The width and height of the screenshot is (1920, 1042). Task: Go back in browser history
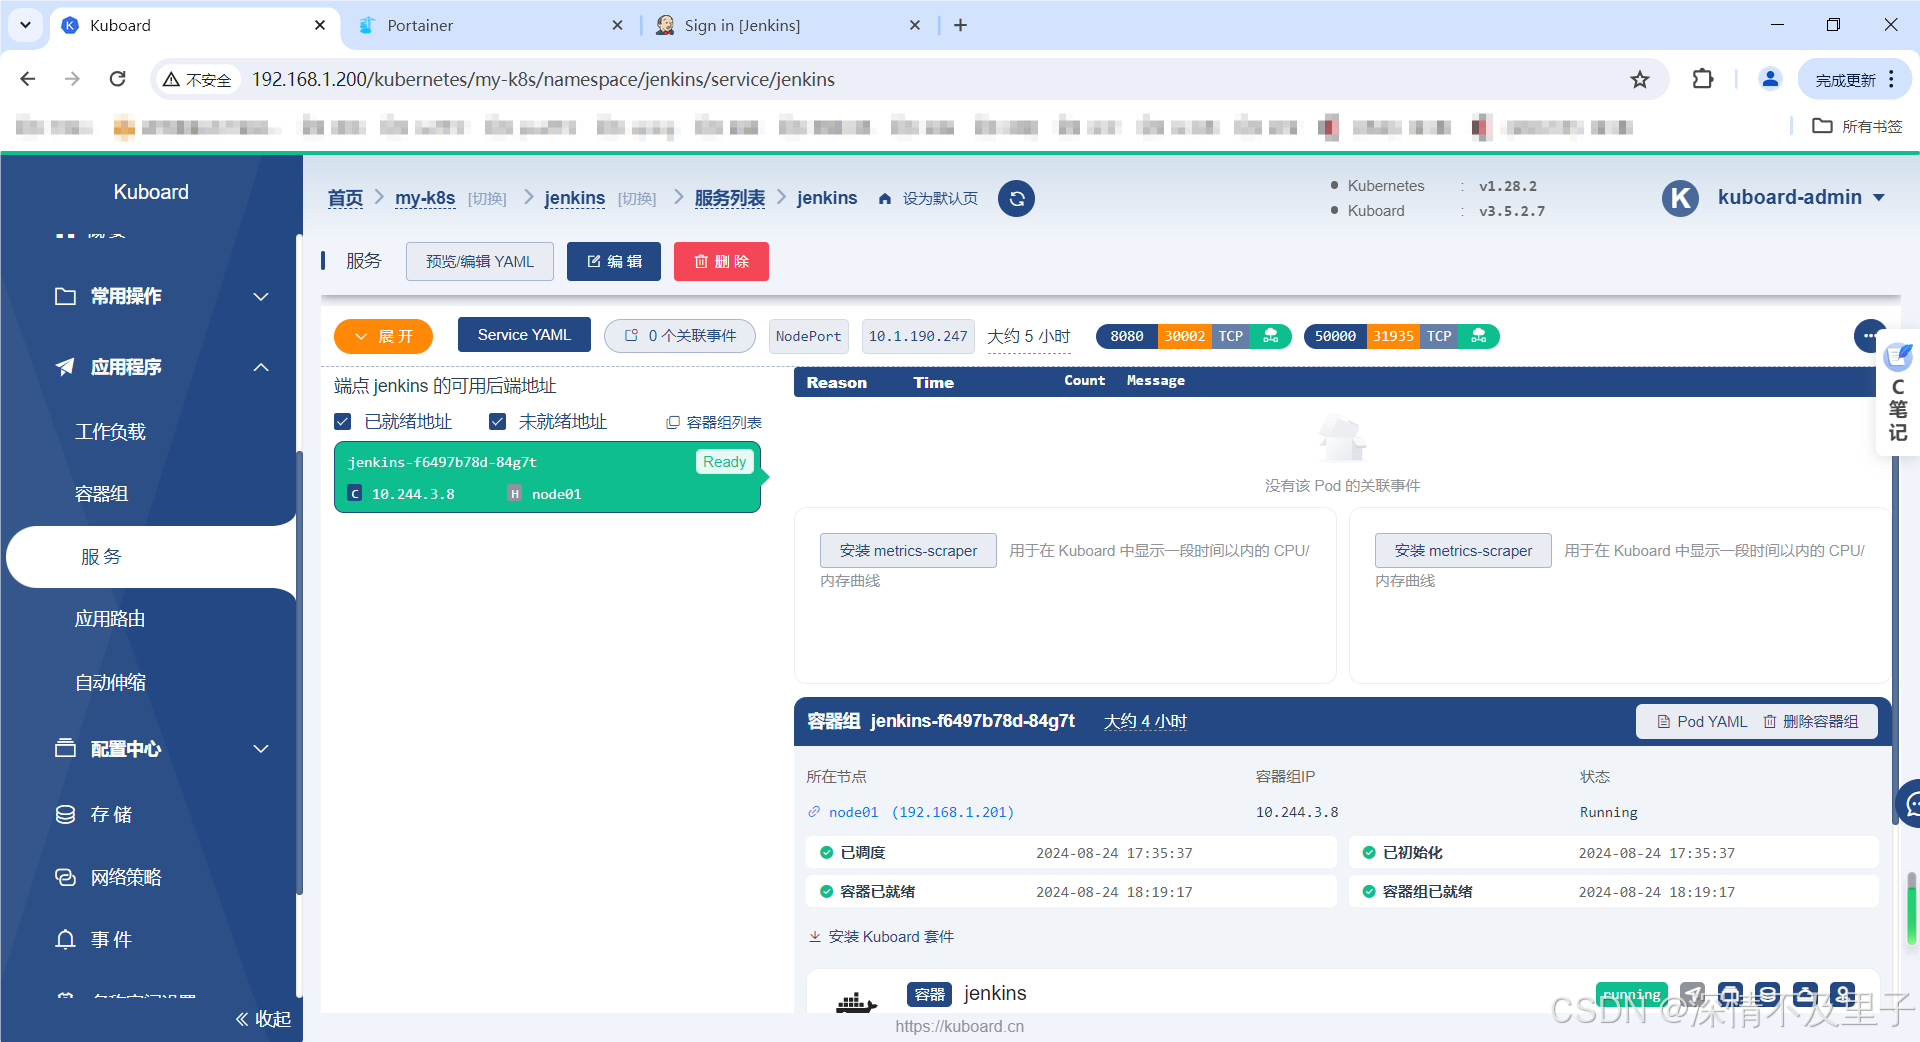point(28,79)
